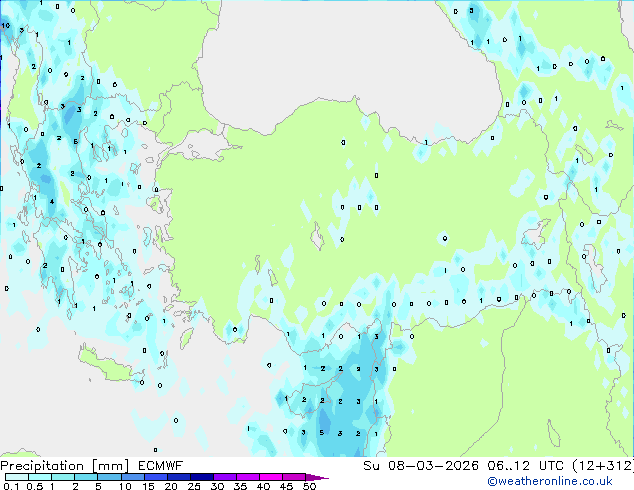Click the legend label '15'
This screenshot has height=490, width=634.
tap(148, 486)
